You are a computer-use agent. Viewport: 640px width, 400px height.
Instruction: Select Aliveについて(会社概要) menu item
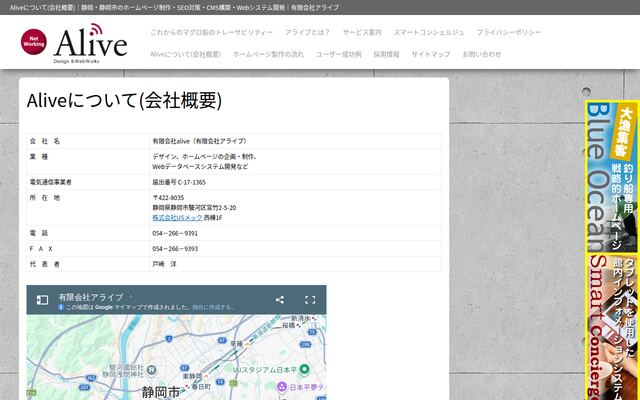point(185,54)
